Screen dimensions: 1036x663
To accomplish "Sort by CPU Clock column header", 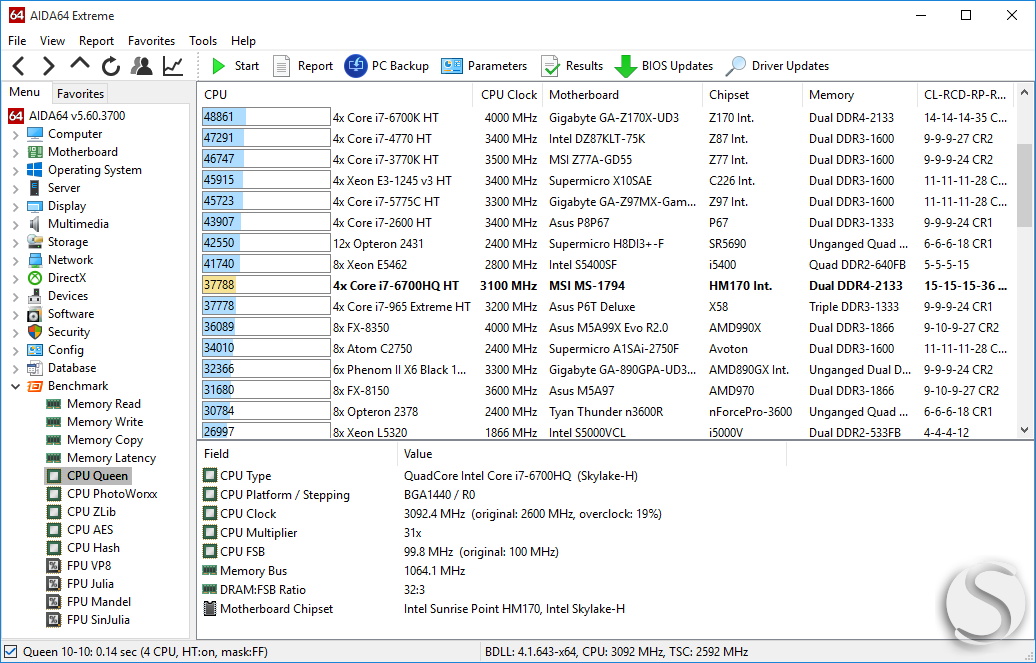I will [x=508, y=95].
